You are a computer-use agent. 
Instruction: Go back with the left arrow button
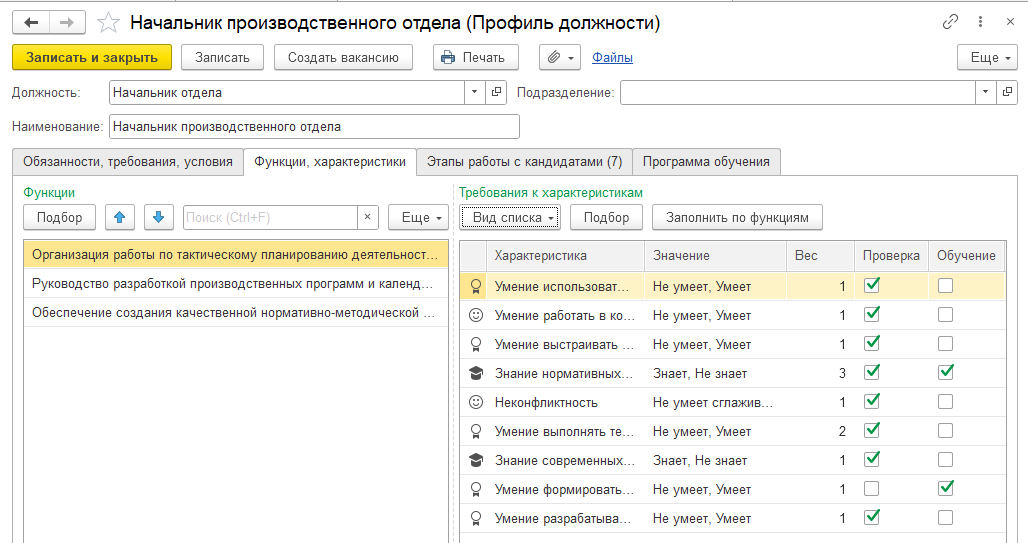31,23
